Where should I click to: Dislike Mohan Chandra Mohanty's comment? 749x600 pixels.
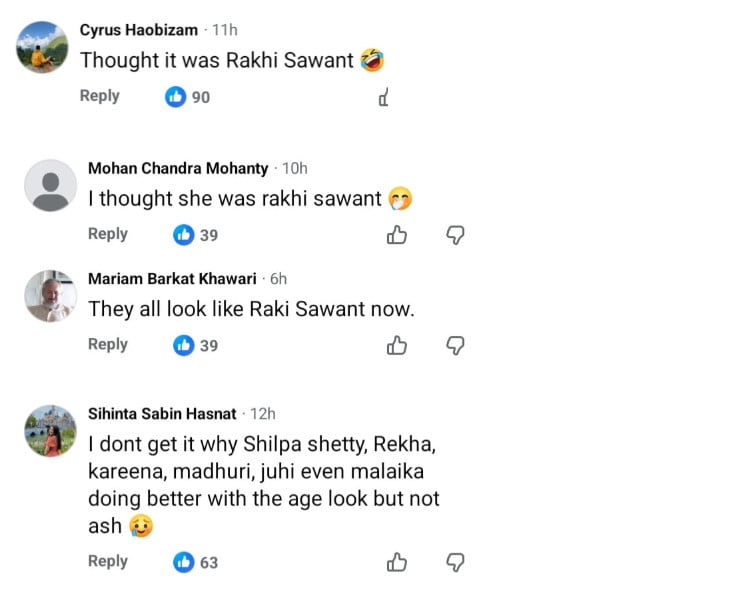point(455,235)
